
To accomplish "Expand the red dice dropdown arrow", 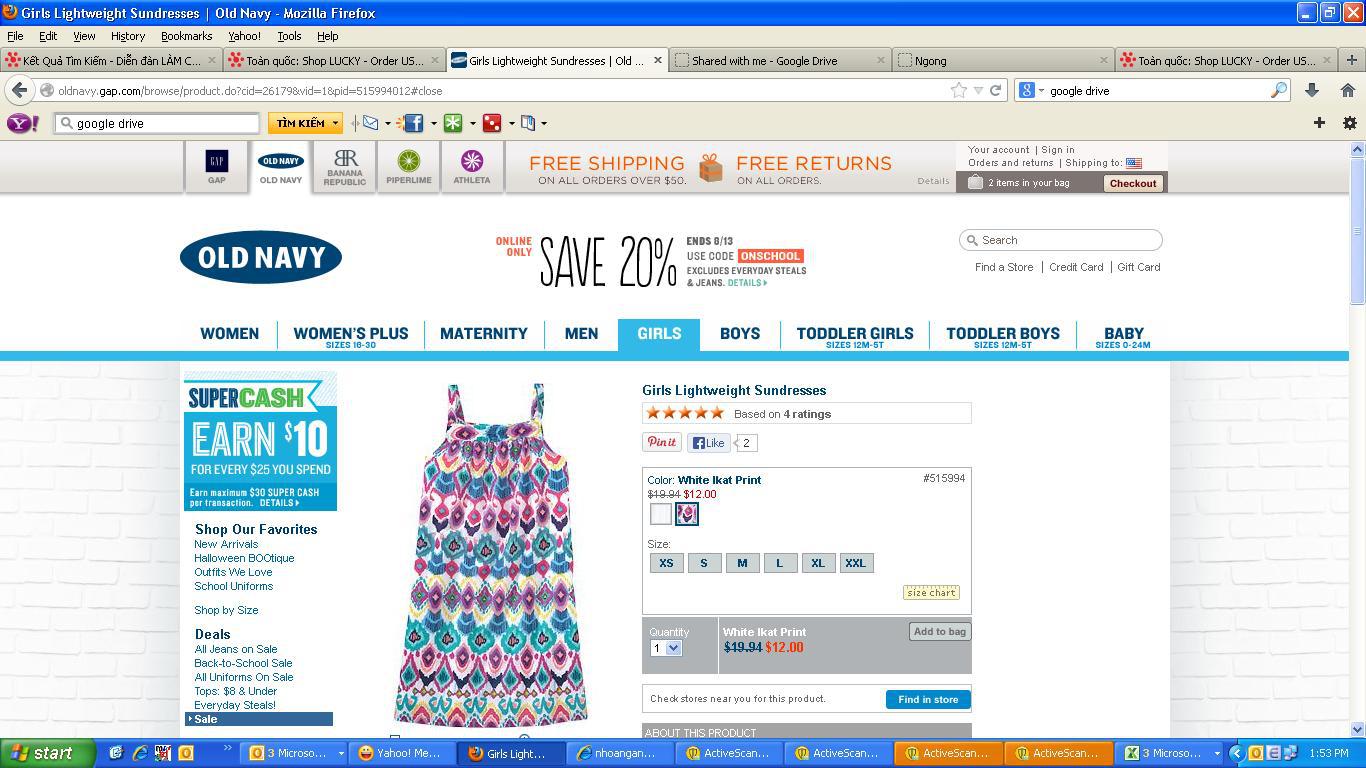I will tap(511, 123).
